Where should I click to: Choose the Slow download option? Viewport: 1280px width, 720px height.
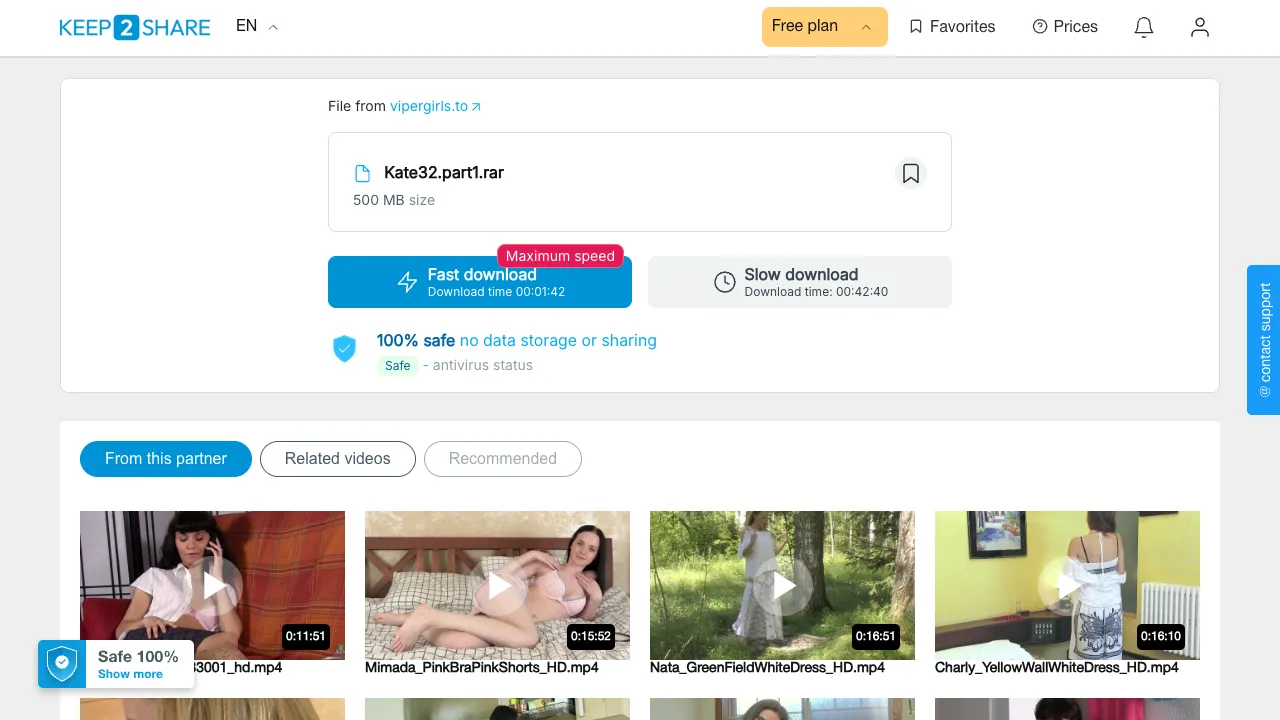(800, 282)
